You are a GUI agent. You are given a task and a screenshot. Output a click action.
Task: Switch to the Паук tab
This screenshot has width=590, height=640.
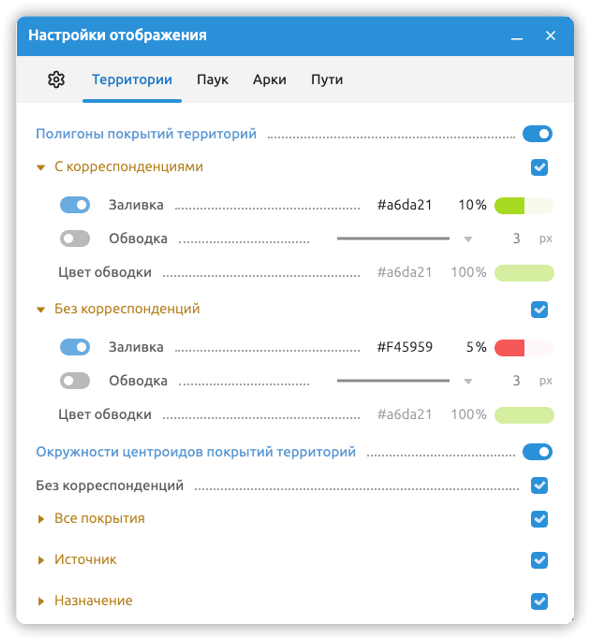tap(213, 80)
